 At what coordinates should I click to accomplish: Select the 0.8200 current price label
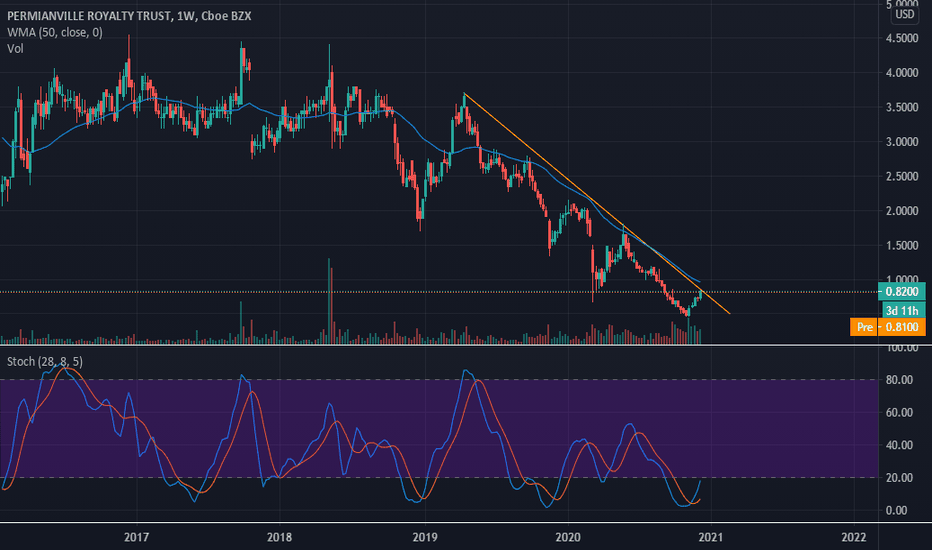pos(902,291)
